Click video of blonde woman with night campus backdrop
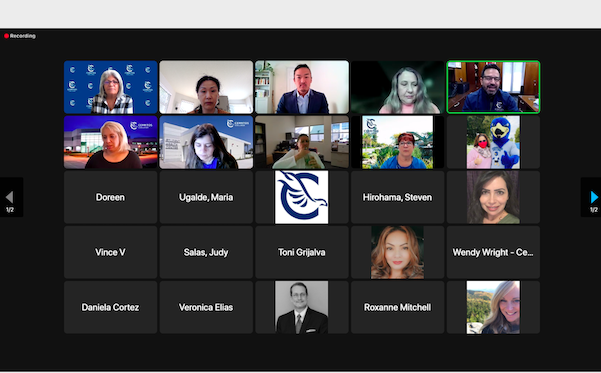601x373 pixels. 110,142
